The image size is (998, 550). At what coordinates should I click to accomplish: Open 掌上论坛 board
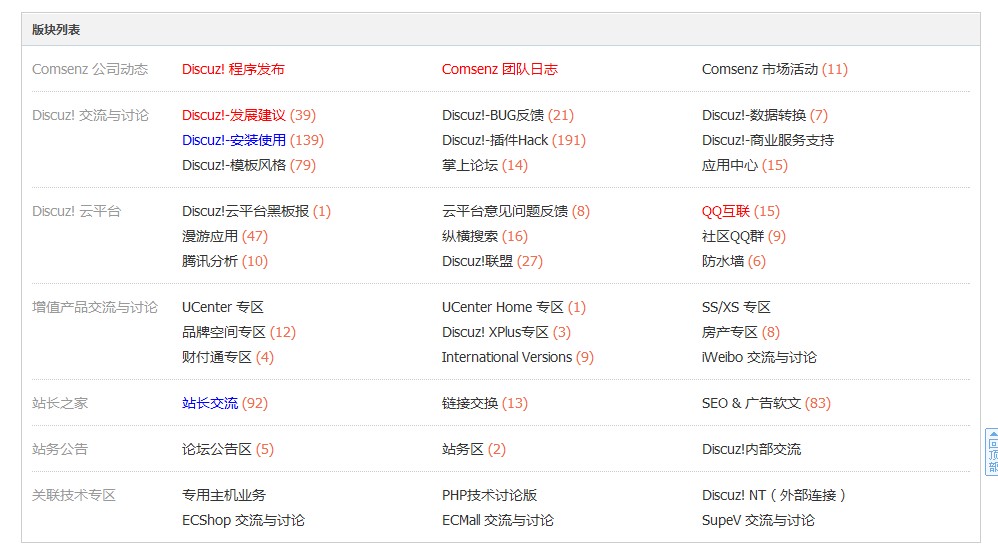(x=470, y=166)
